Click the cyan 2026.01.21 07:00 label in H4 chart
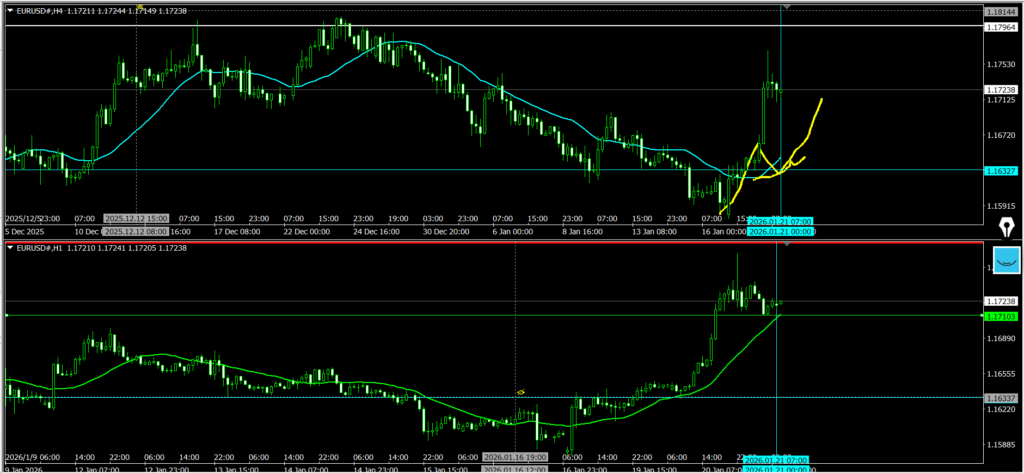The image size is (1024, 473). click(780, 220)
